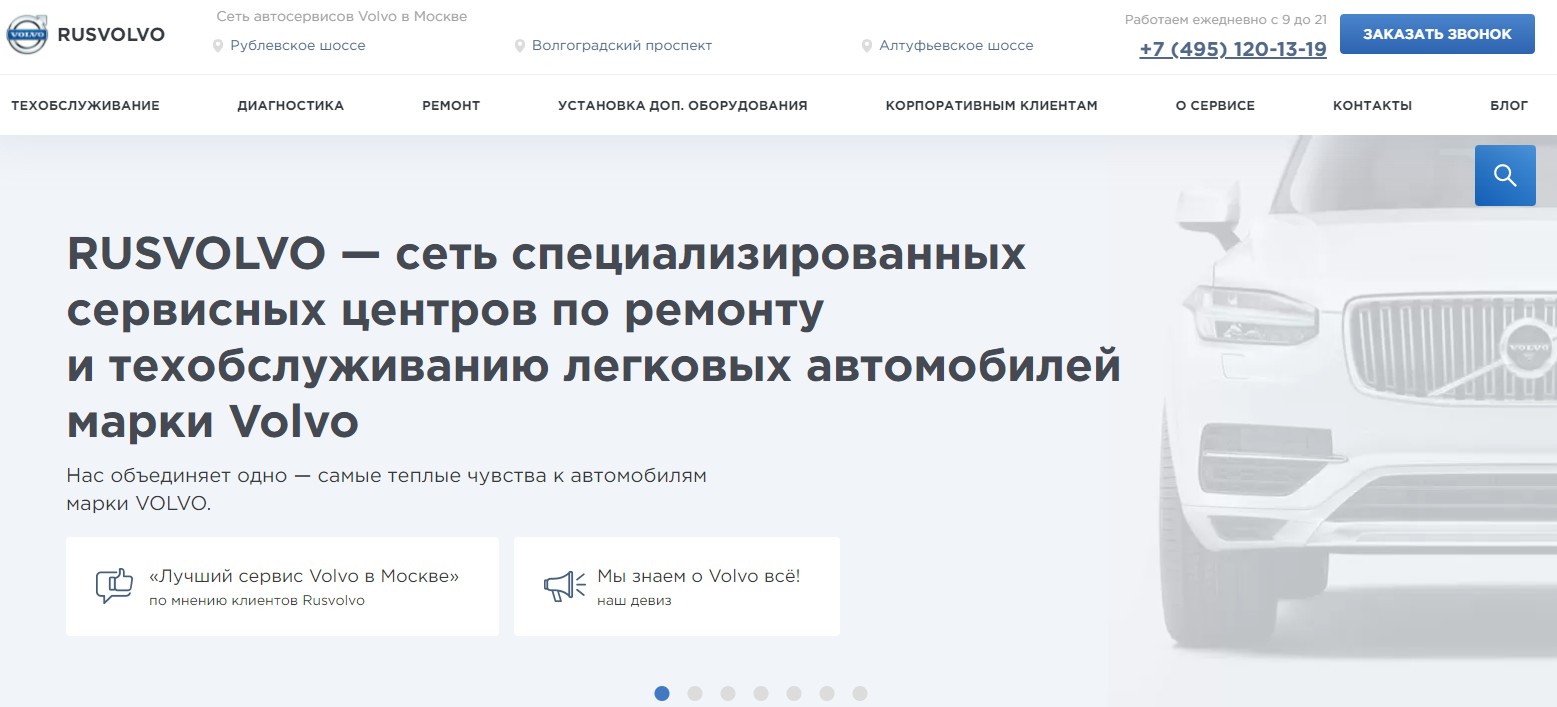The width and height of the screenshot is (1557, 707).
Task: Switch to the sixth carousel slide dot
Action: [x=827, y=693]
